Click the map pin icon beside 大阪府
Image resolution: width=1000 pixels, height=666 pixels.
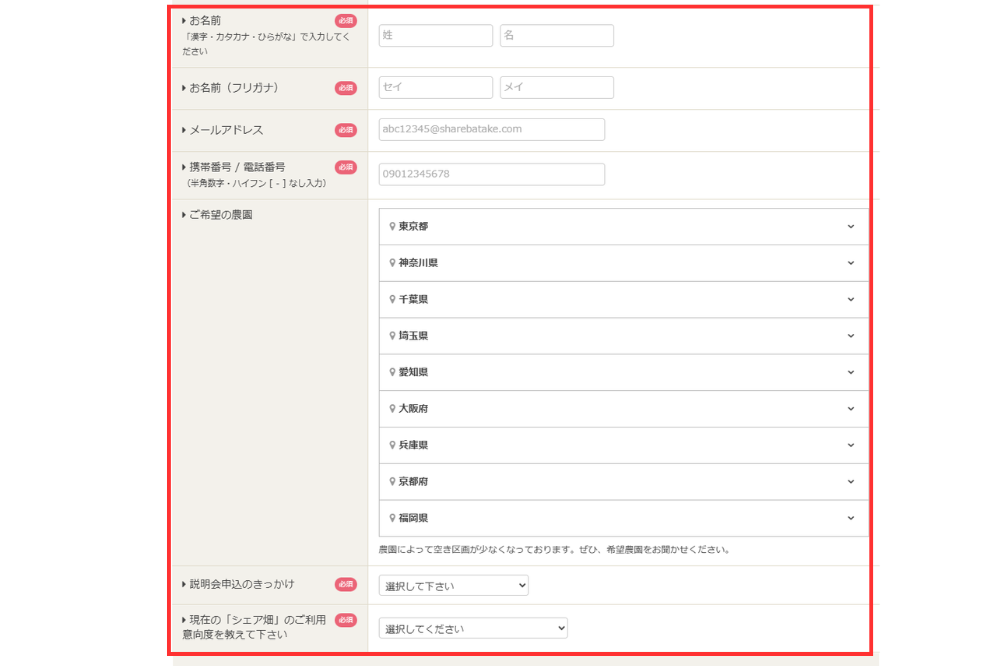392,408
